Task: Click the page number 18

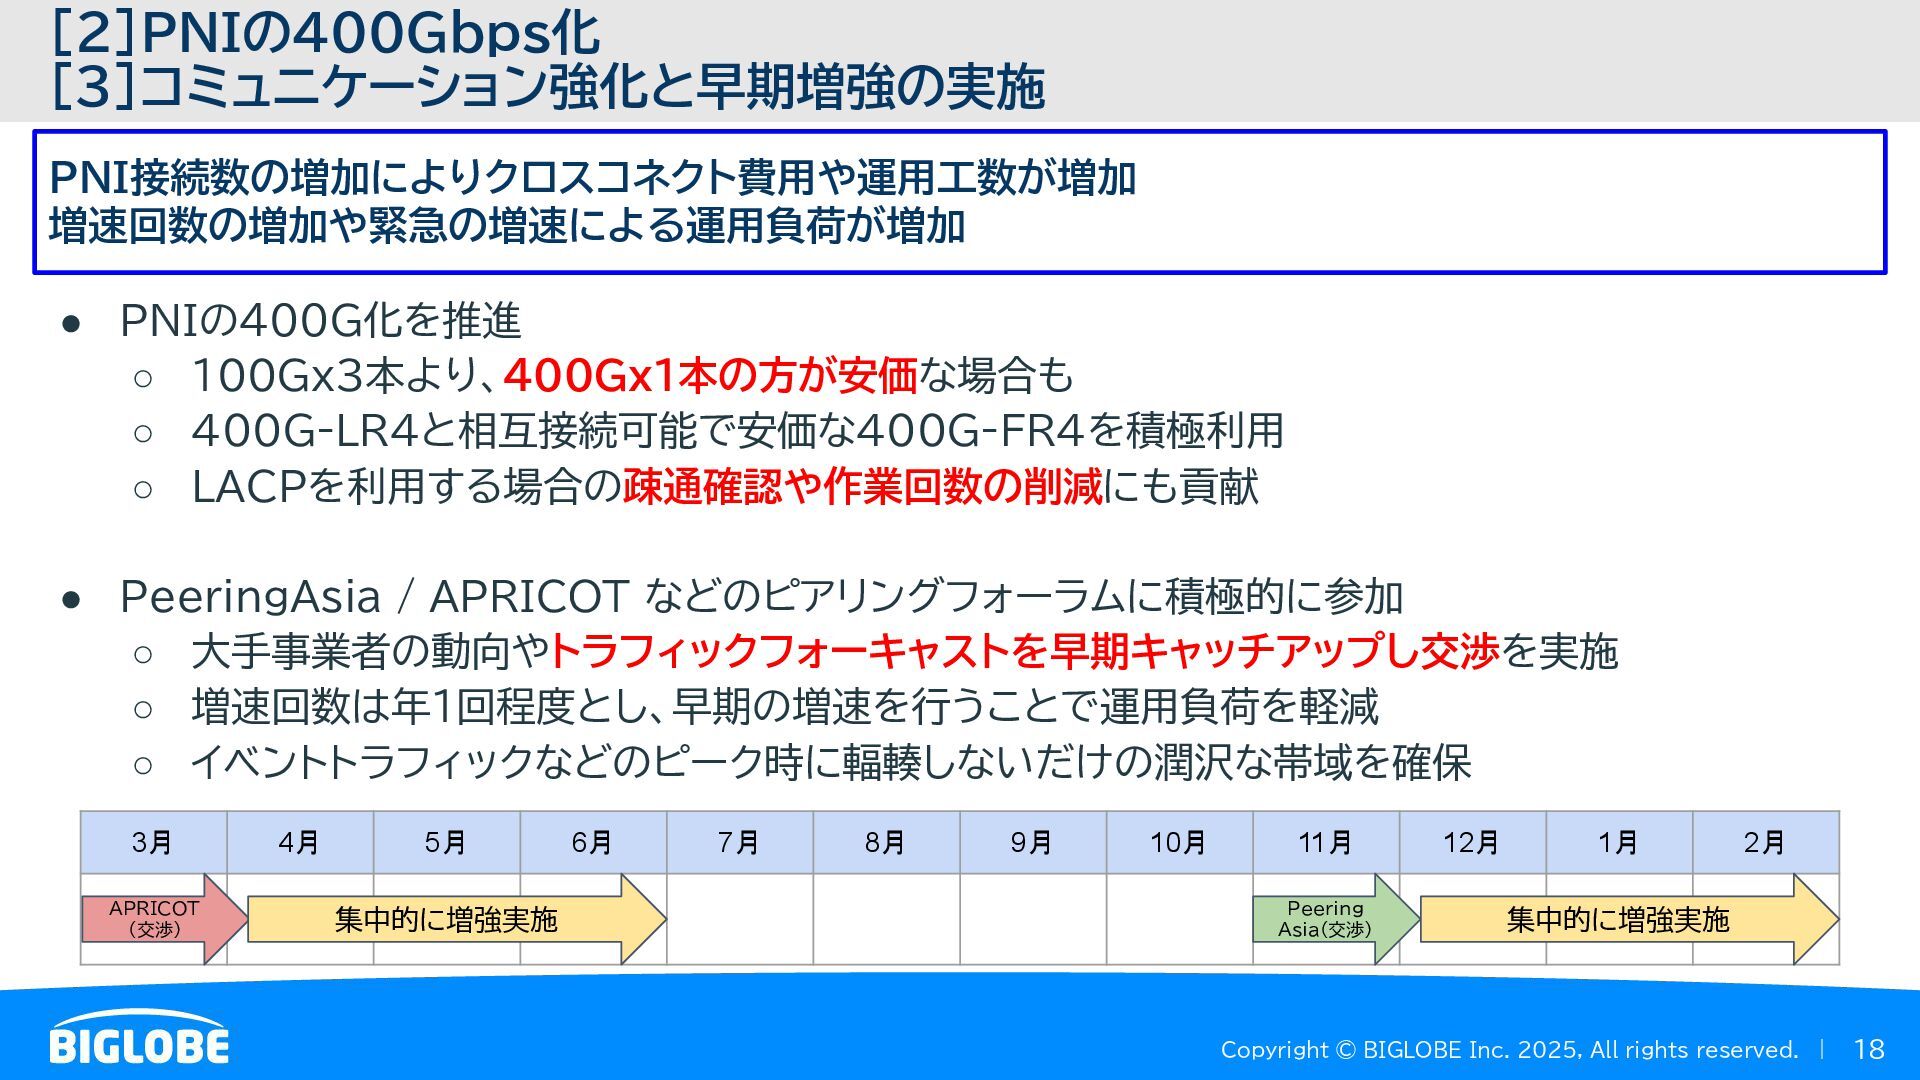Action: click(1869, 1050)
